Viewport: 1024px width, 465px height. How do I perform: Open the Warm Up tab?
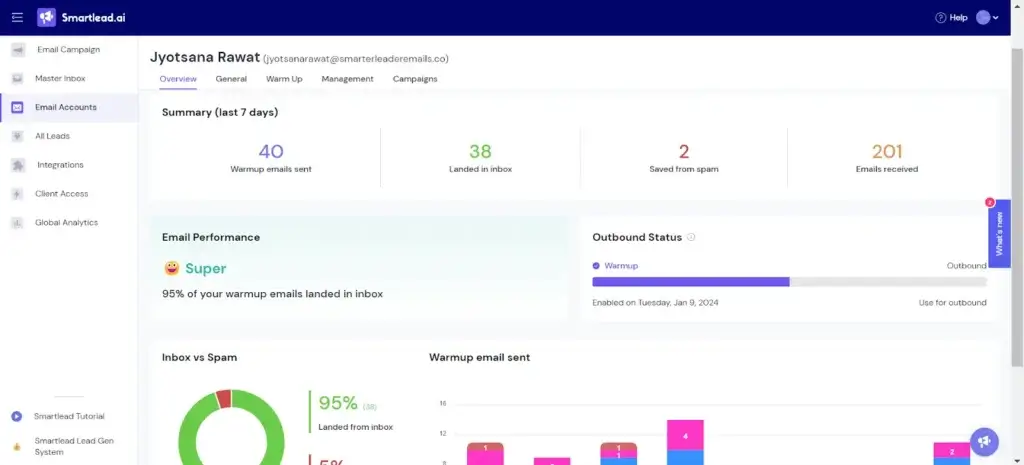(284, 78)
